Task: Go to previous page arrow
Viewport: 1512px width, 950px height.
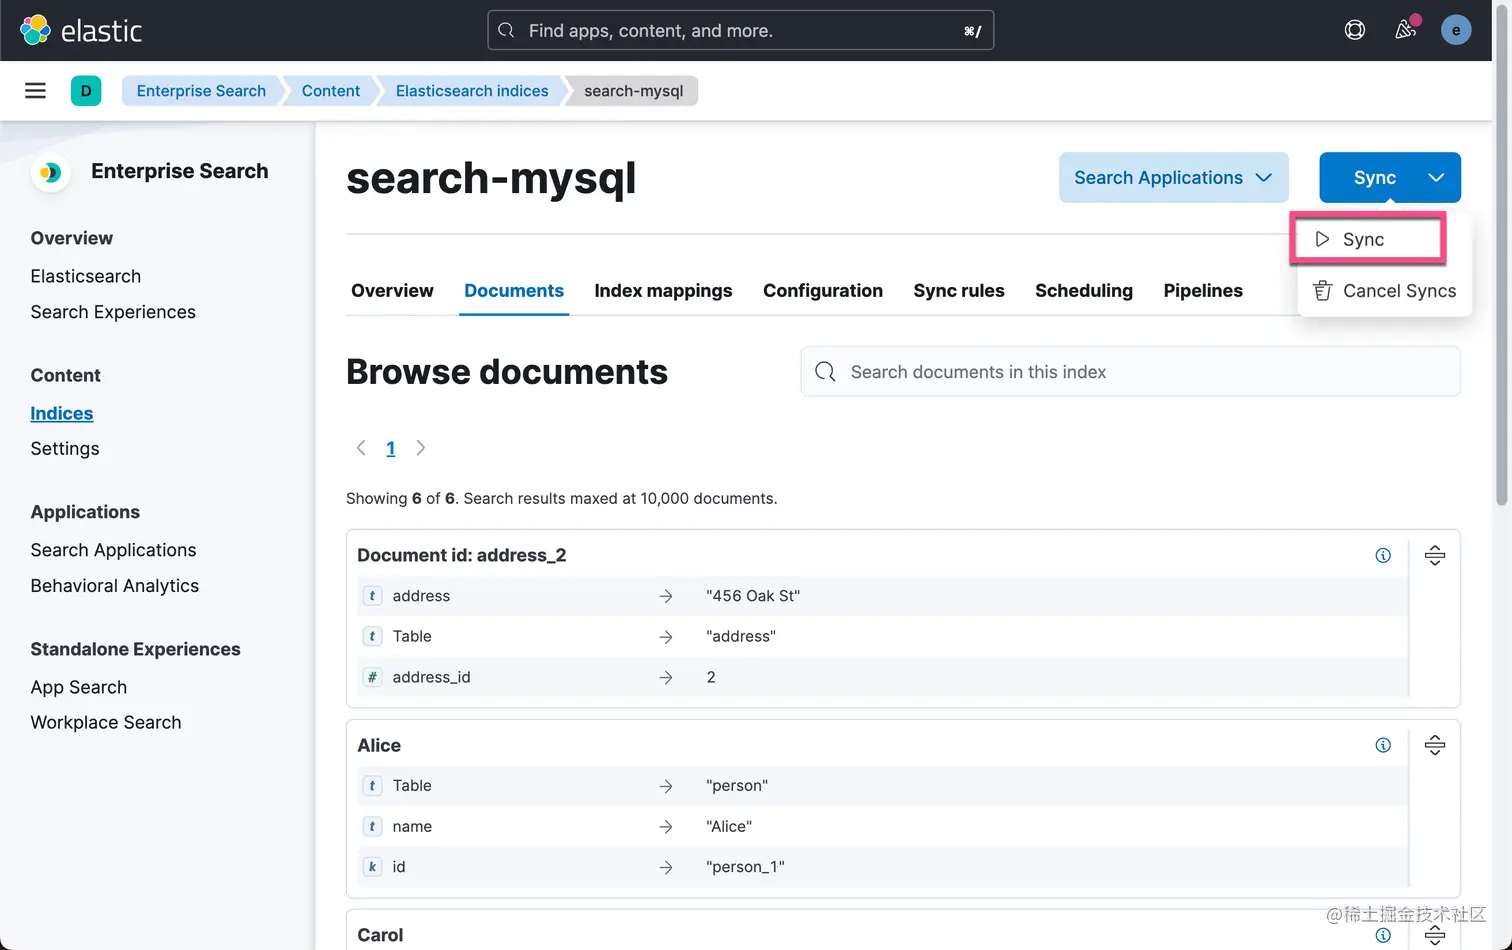Action: coord(361,448)
